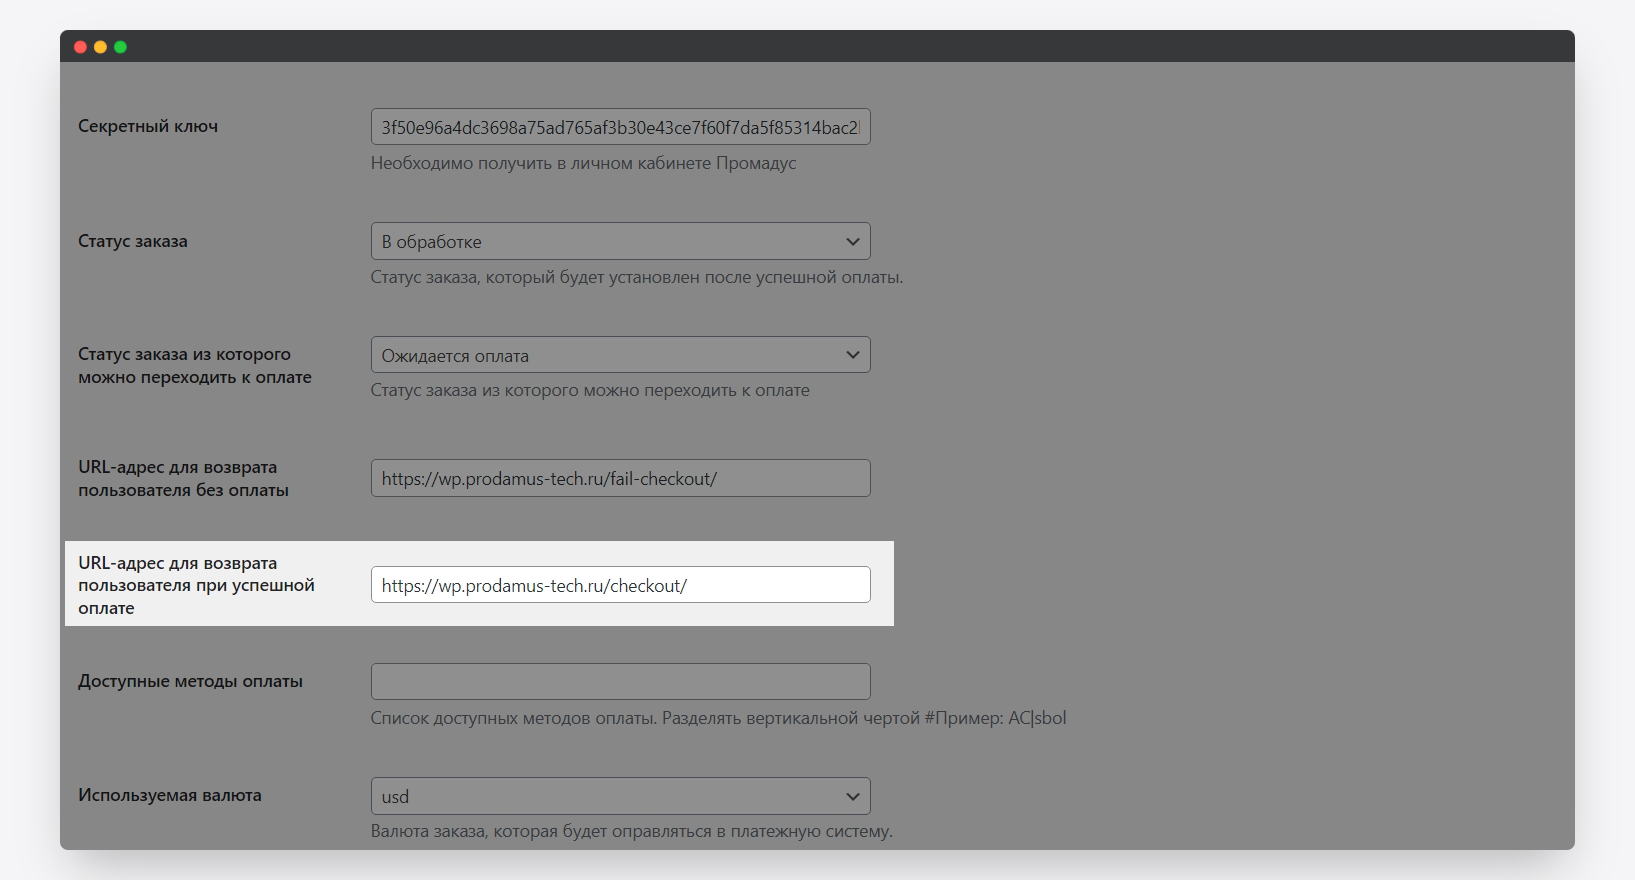This screenshot has height=880, width=1635.
Task: Click the red close window button
Action: (x=80, y=47)
